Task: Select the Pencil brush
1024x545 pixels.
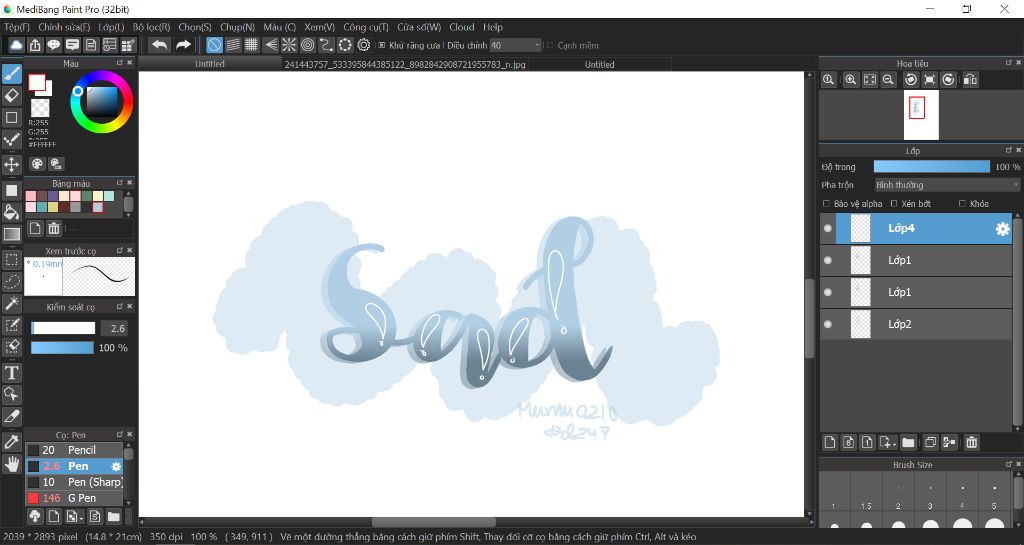Action: click(x=74, y=450)
